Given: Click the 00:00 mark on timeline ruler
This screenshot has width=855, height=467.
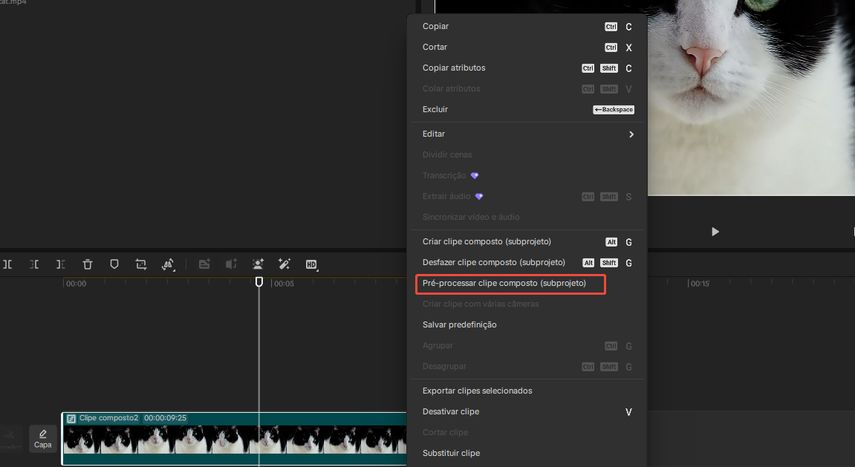Looking at the screenshot, I should pyautogui.click(x=76, y=284).
